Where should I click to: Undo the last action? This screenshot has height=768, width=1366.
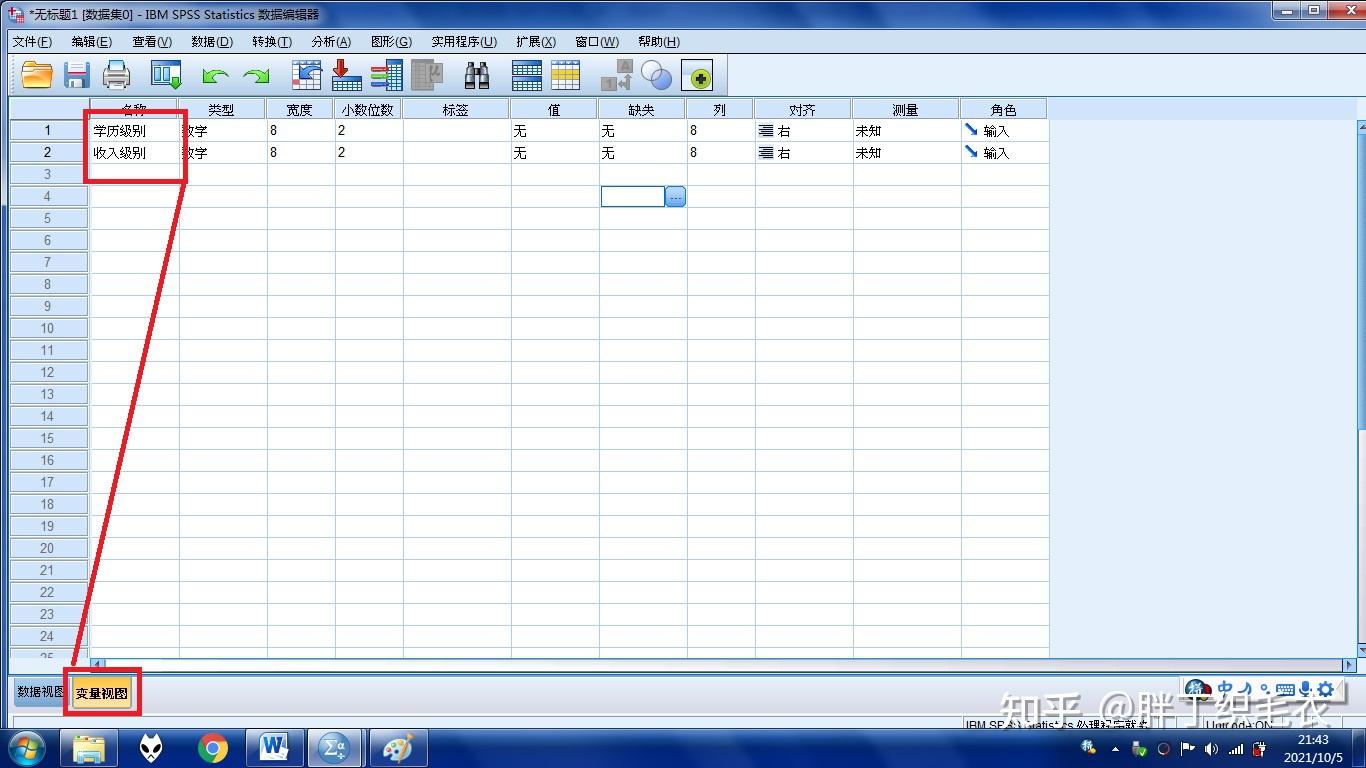coord(214,74)
